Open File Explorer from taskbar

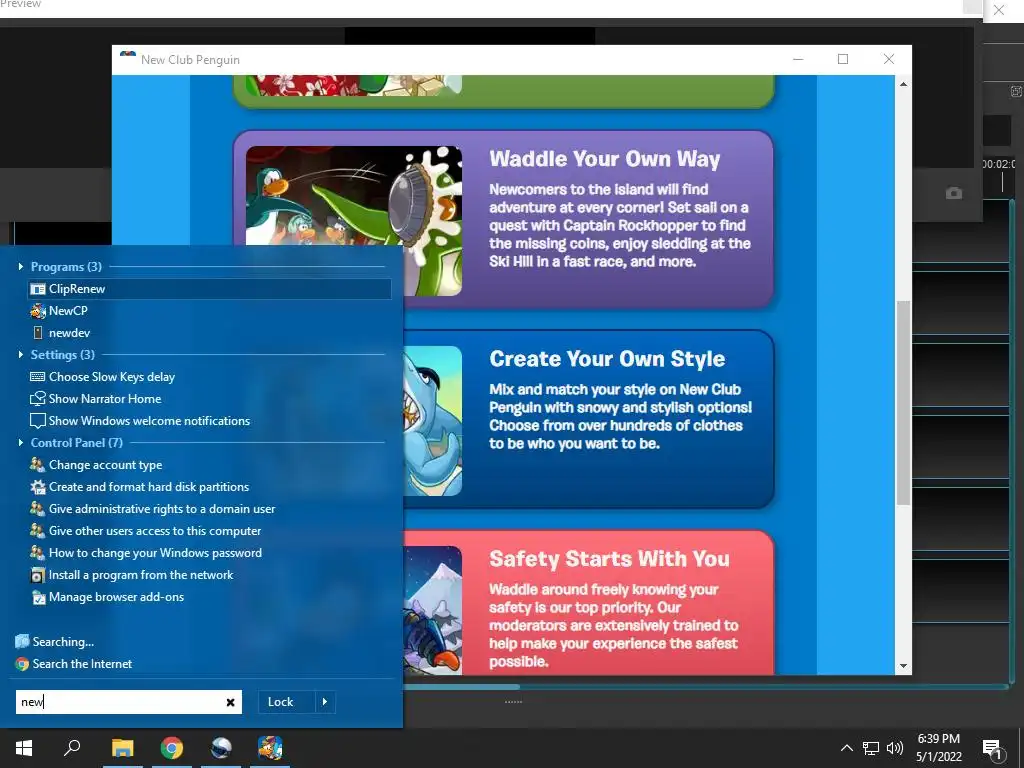tap(122, 748)
